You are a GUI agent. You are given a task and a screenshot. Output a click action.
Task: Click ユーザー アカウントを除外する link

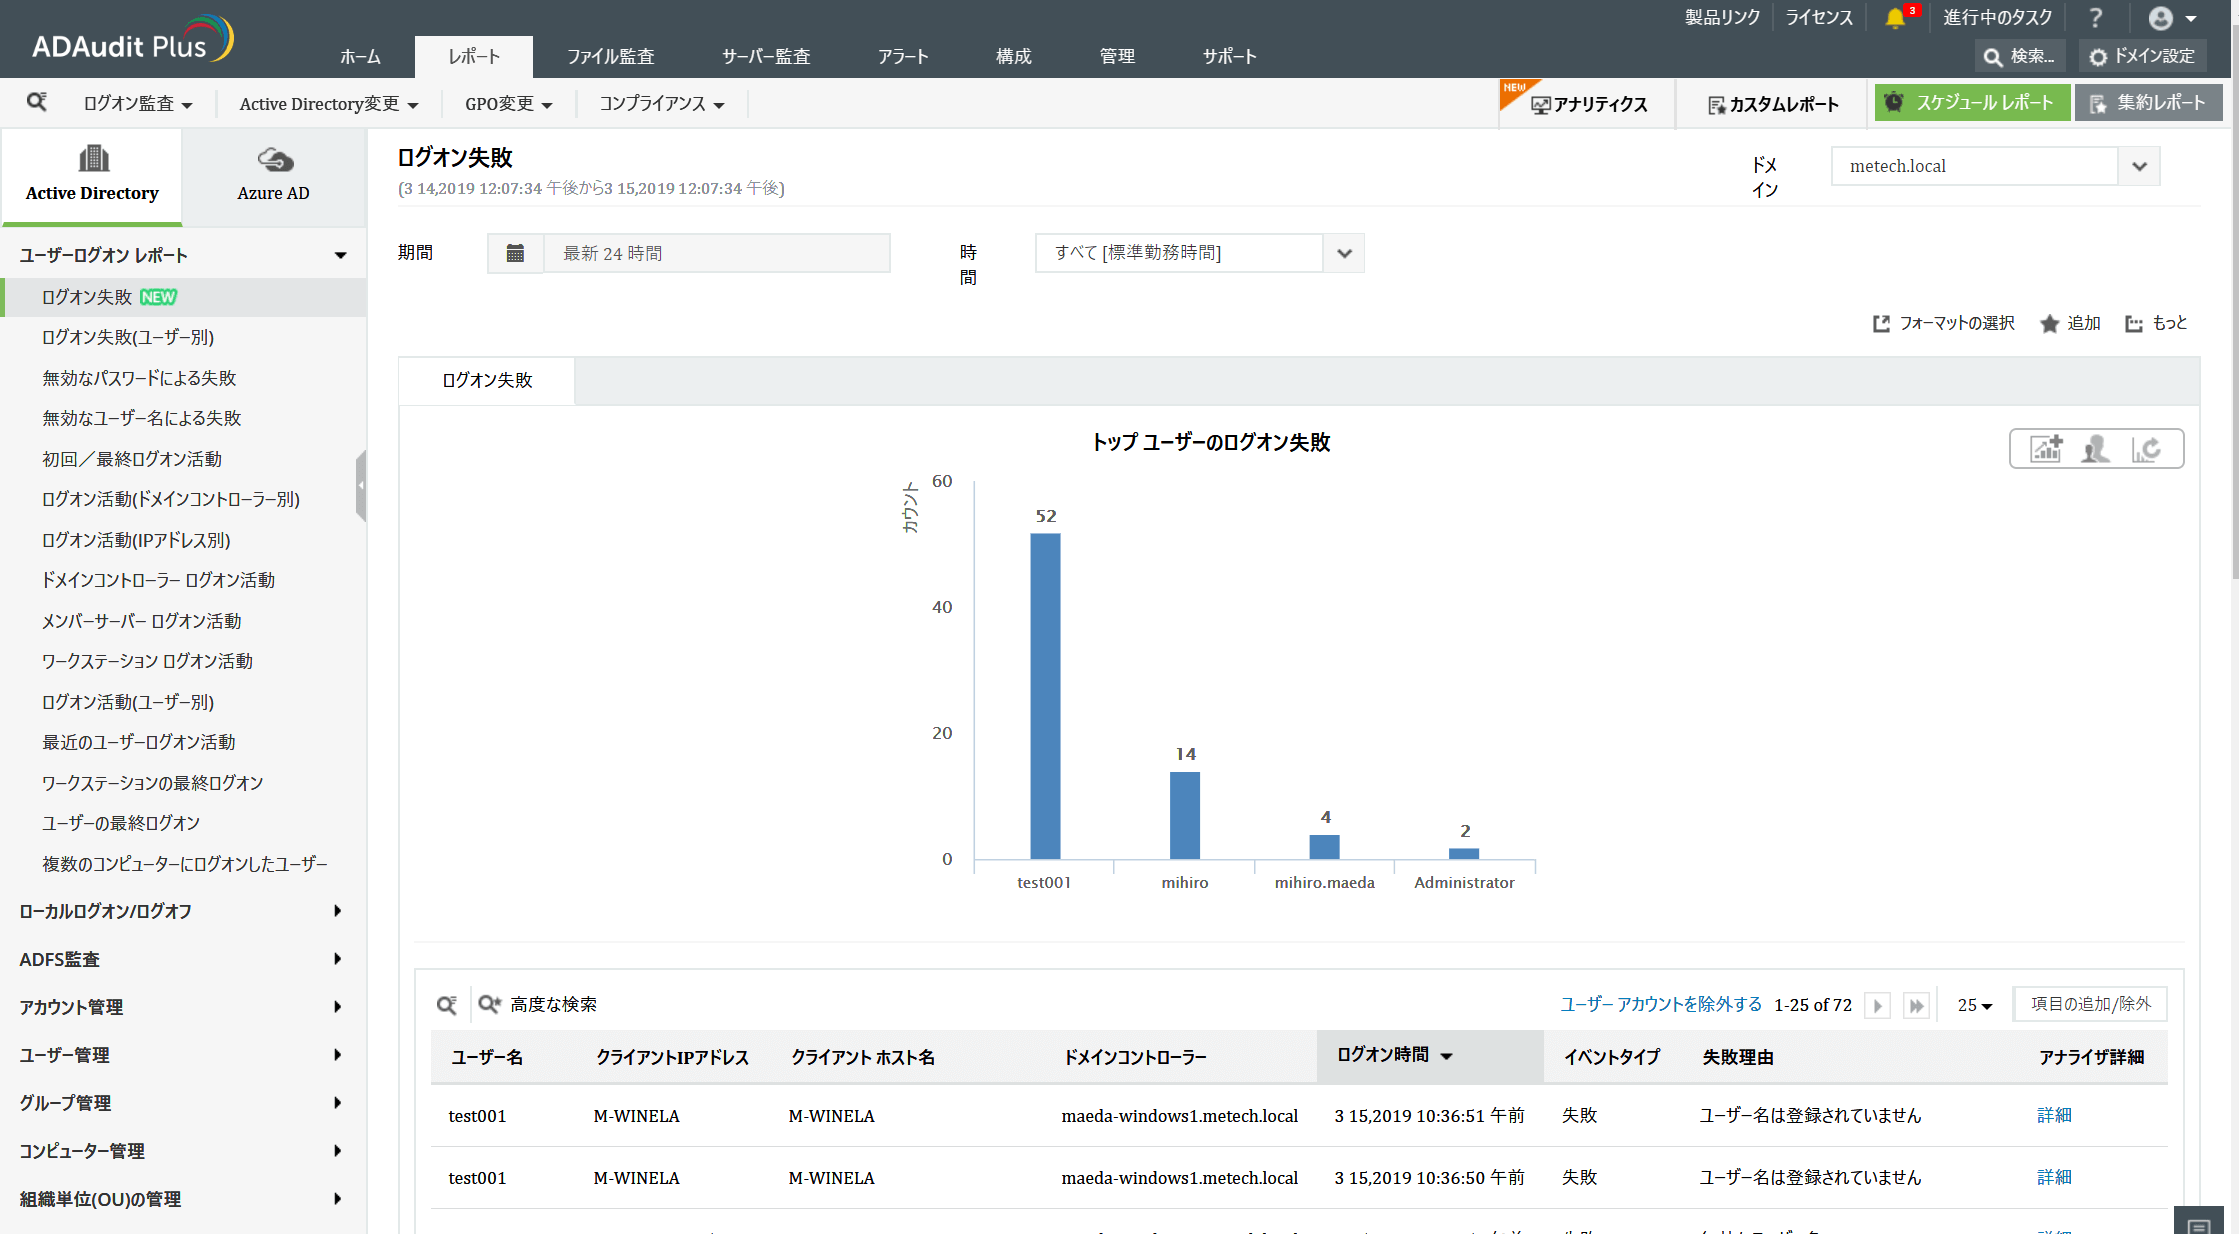(x=1661, y=1004)
